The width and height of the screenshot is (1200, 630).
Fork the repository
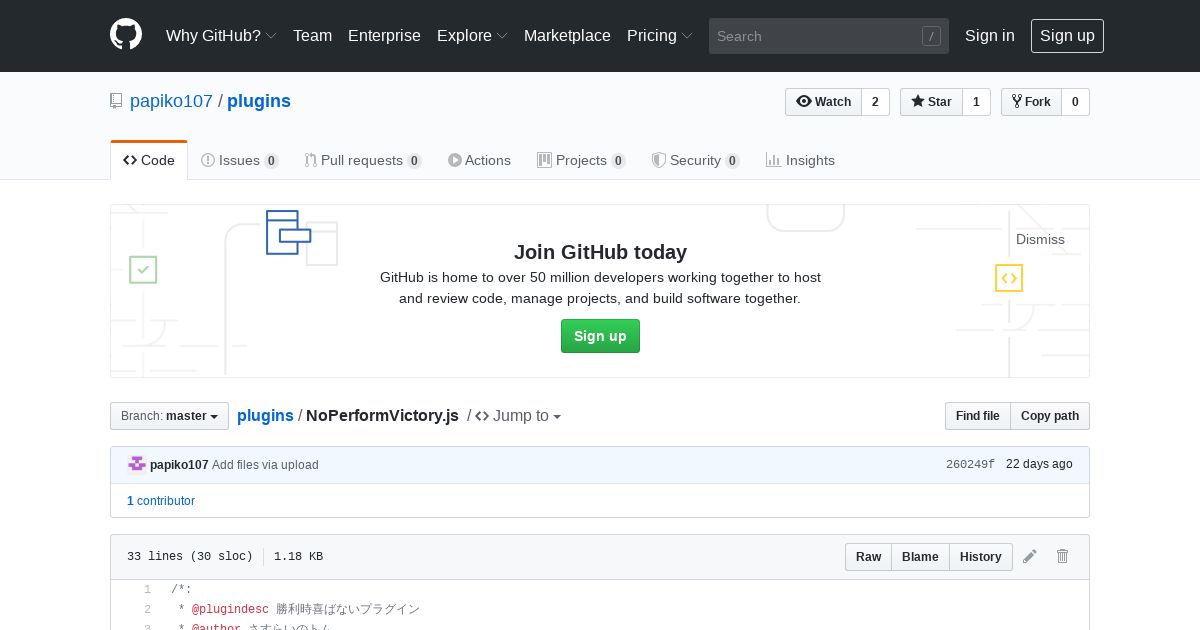coord(1031,102)
